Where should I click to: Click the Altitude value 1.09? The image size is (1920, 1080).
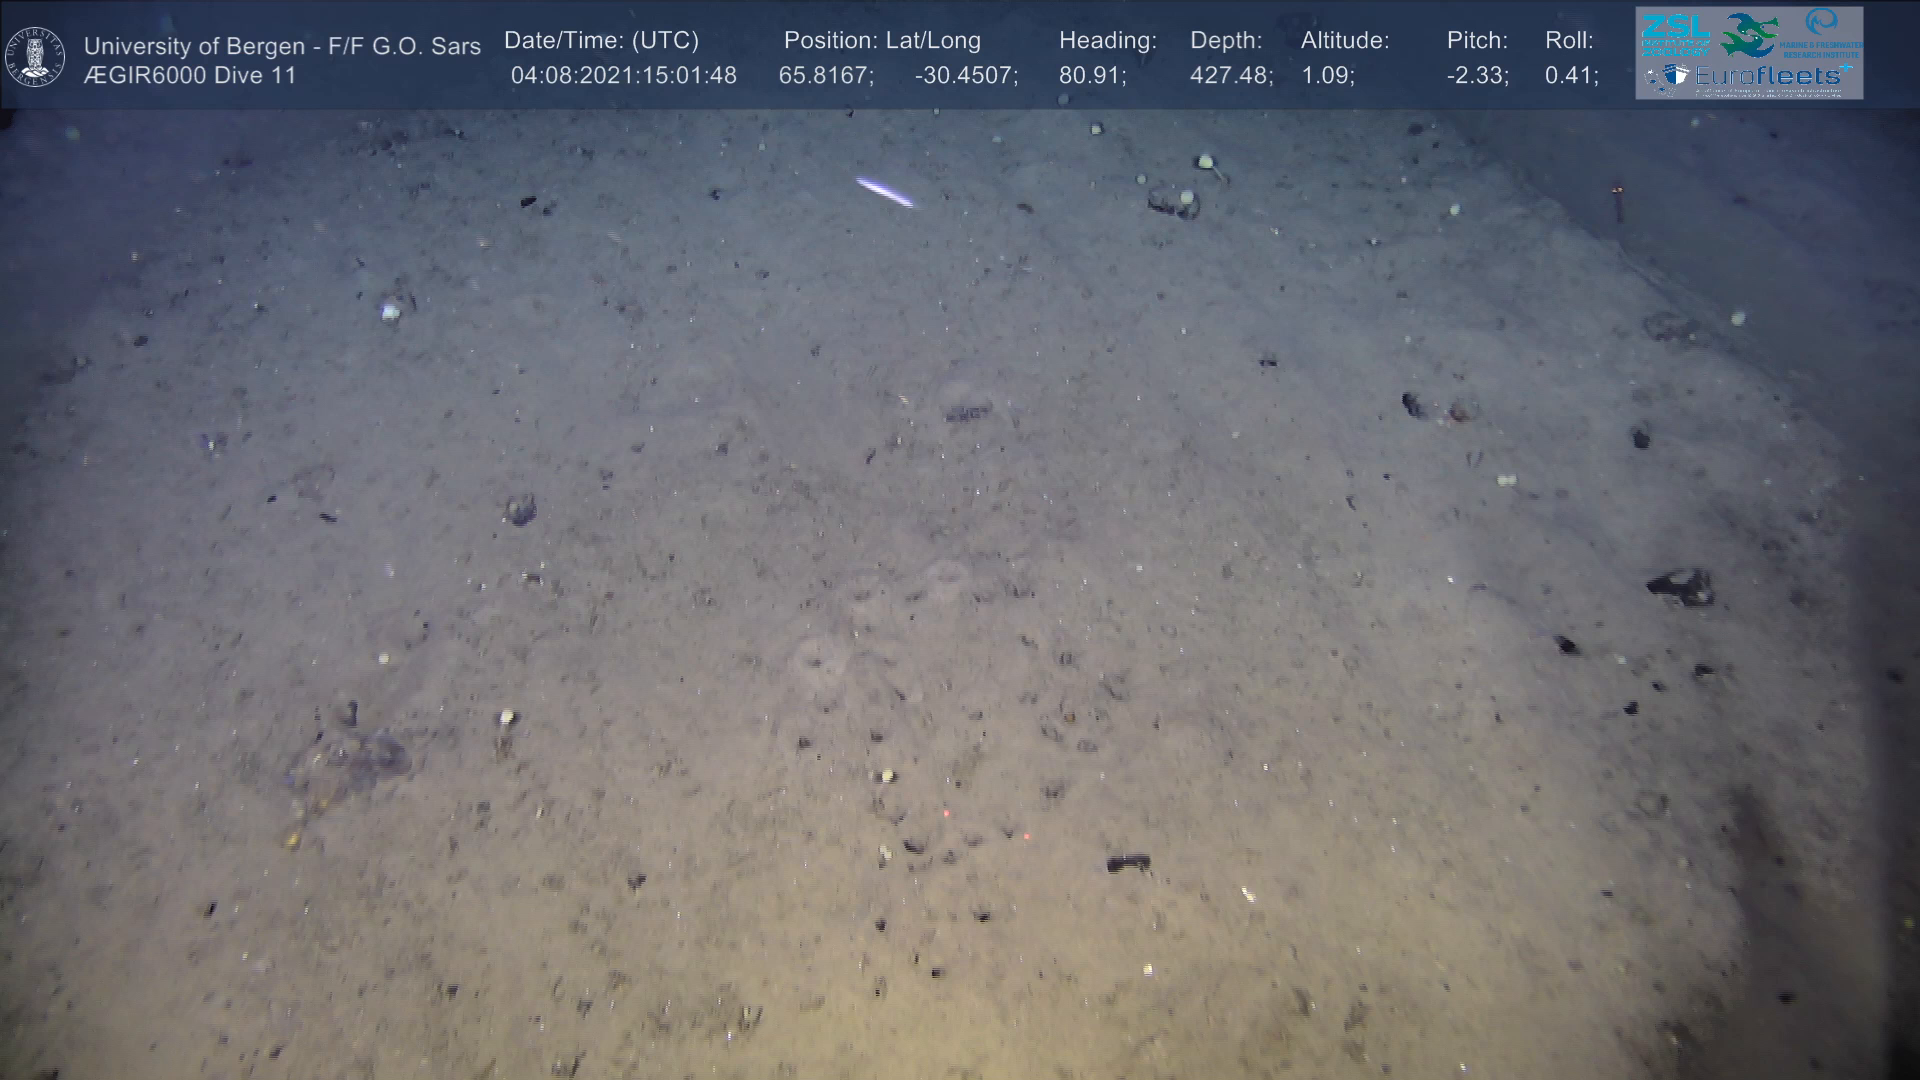[1327, 76]
